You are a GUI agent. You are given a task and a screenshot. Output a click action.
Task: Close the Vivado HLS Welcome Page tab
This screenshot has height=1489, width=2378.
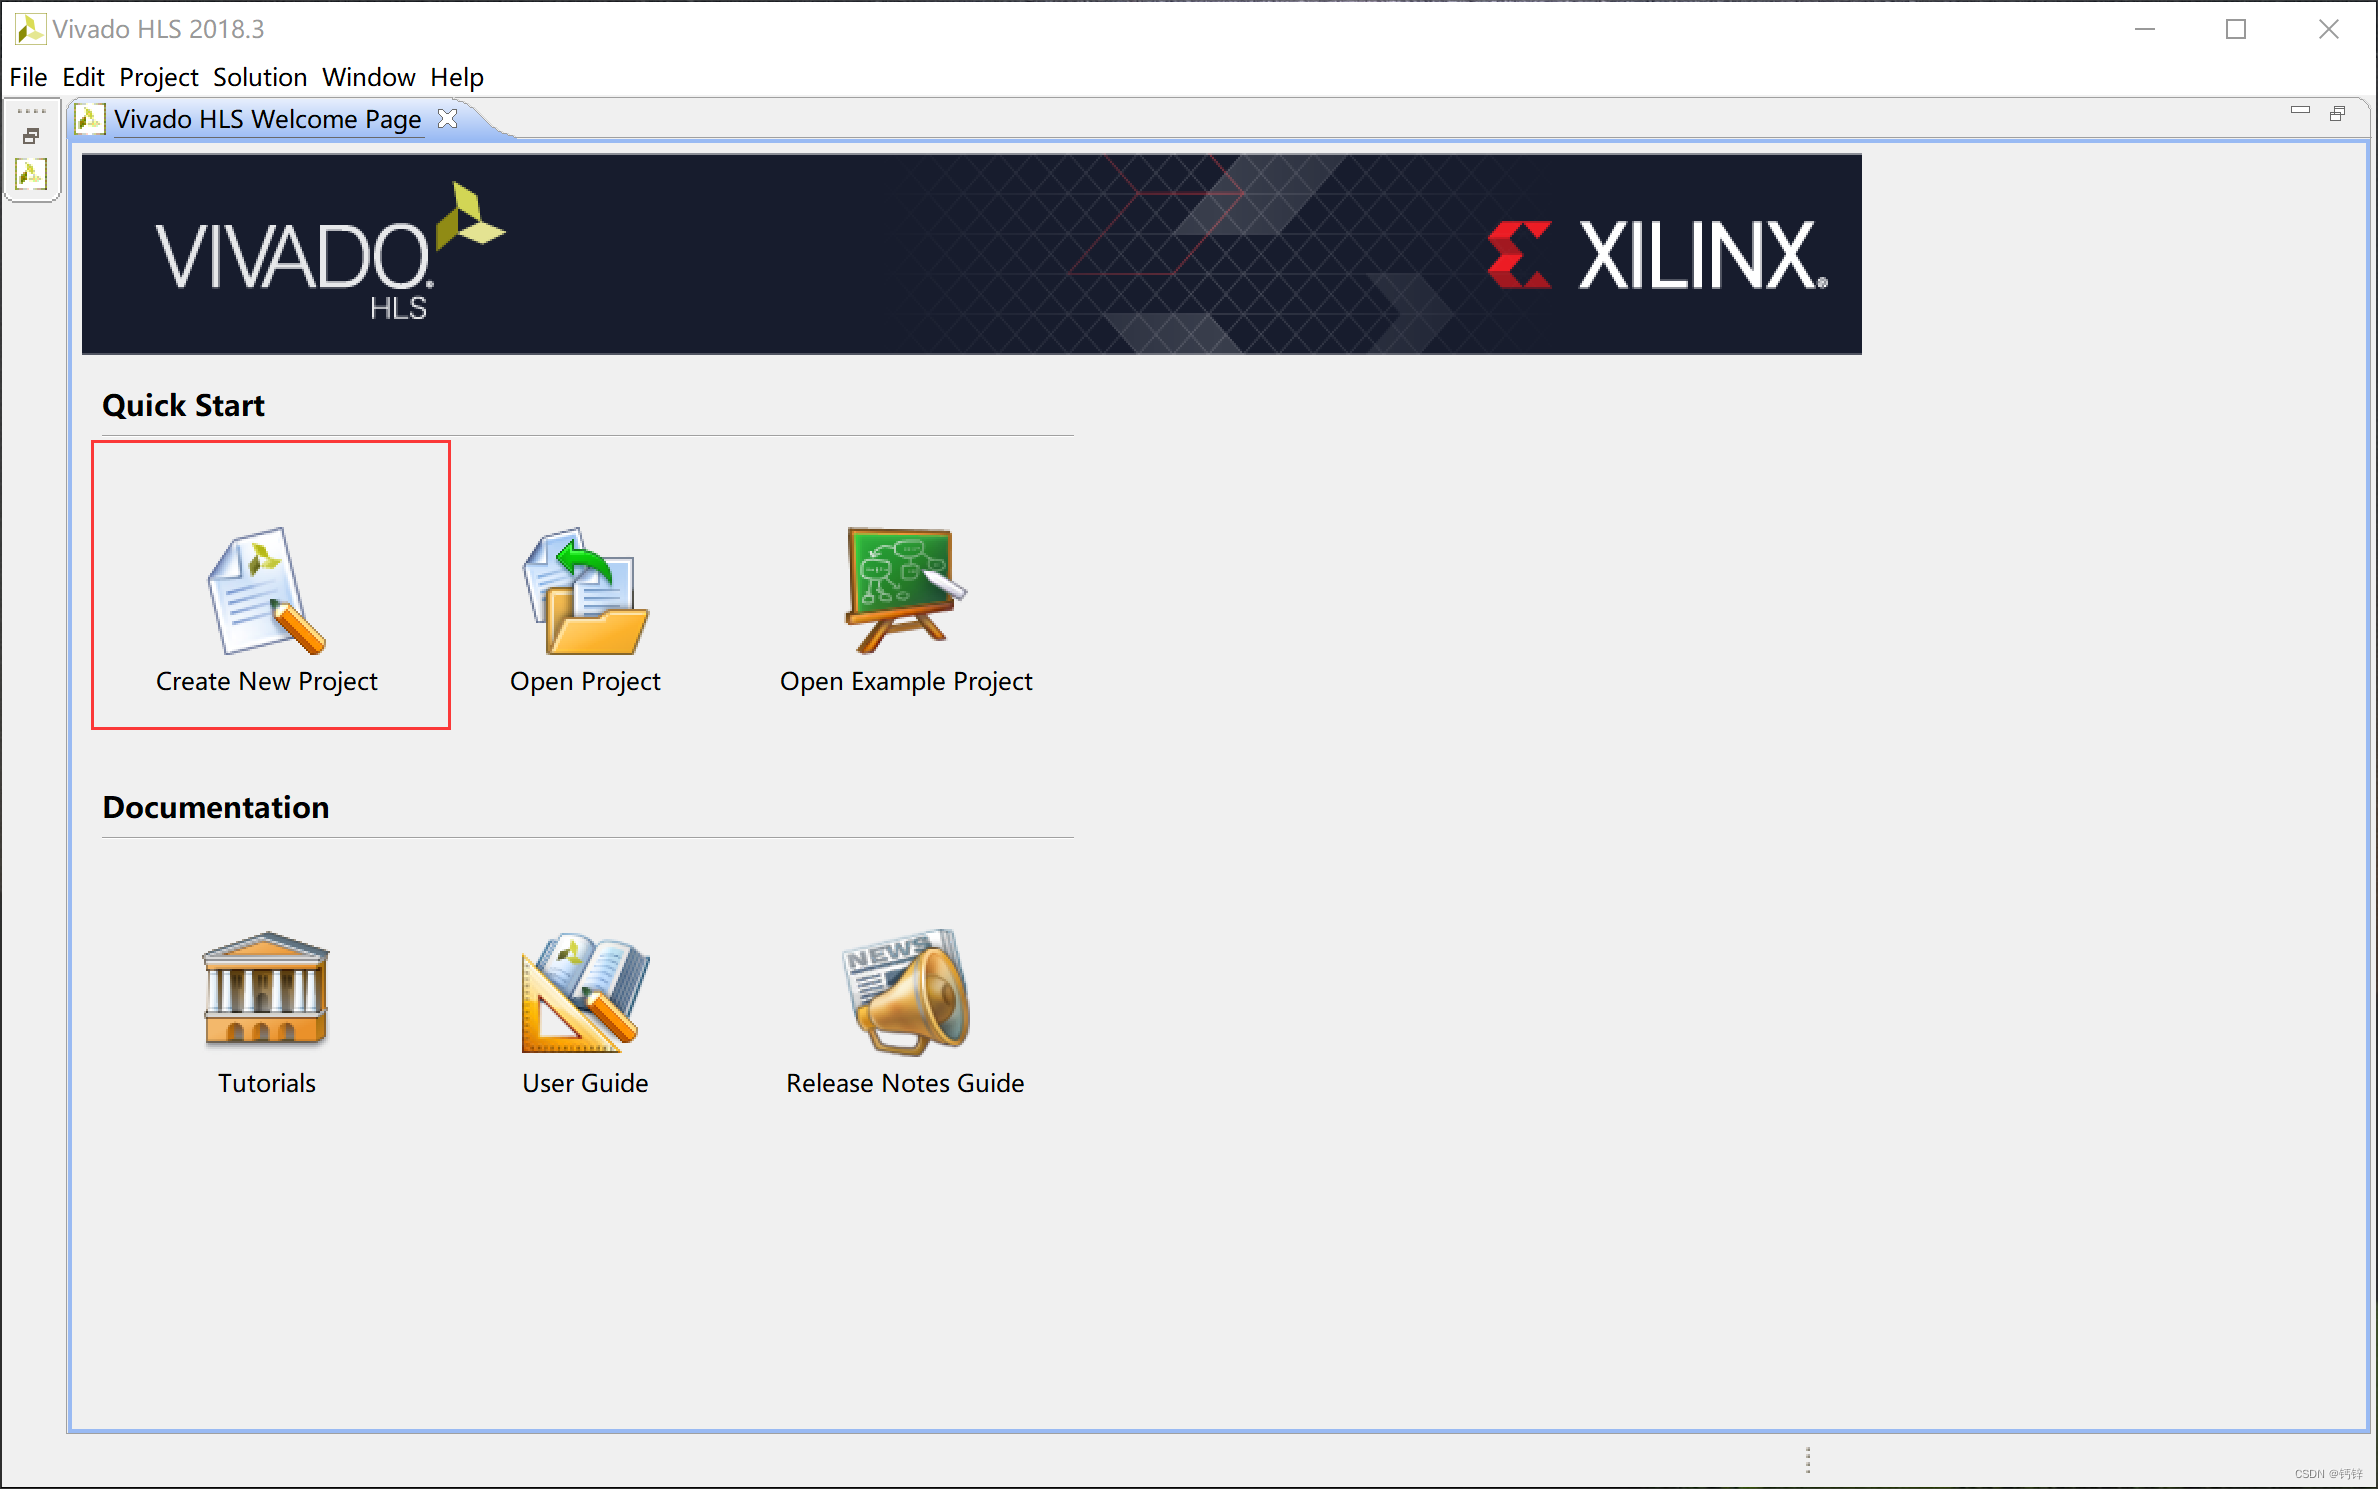[x=448, y=119]
